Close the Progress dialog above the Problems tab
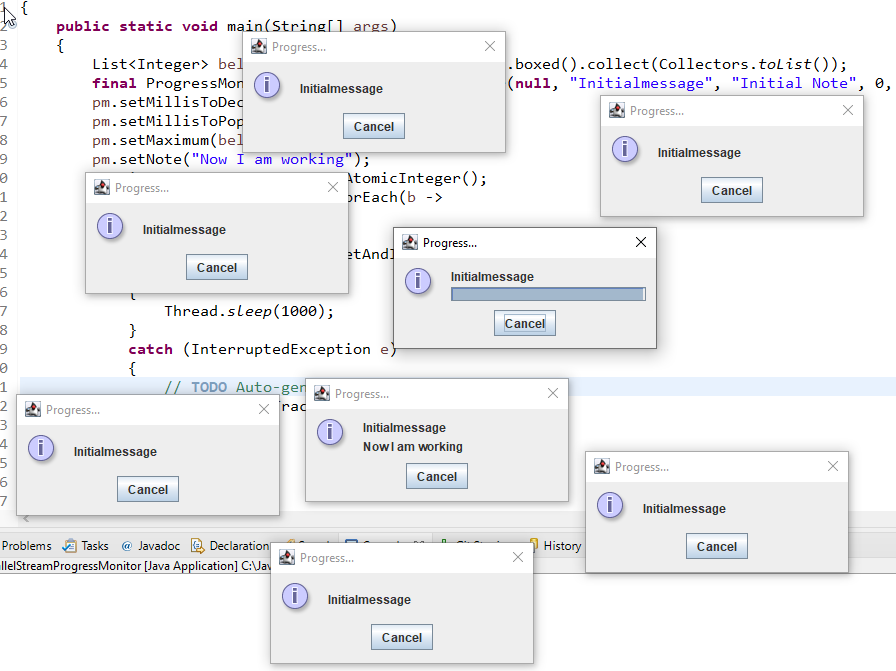Image resolution: width=896 pixels, height=671 pixels. pyautogui.click(x=263, y=409)
